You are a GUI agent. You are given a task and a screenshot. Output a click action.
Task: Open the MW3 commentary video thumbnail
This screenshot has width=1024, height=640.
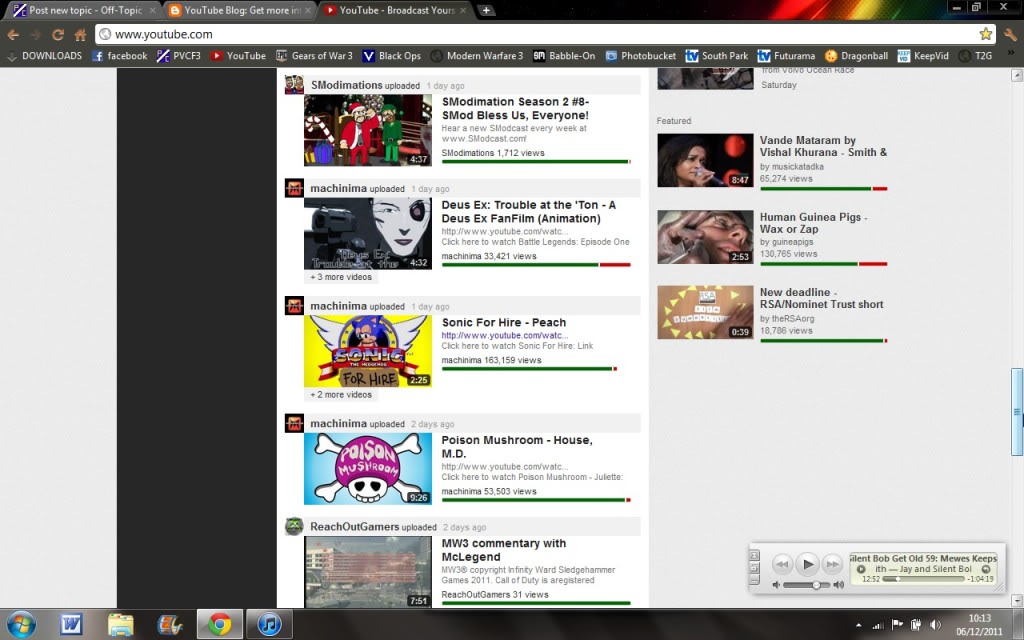pyautogui.click(x=368, y=572)
